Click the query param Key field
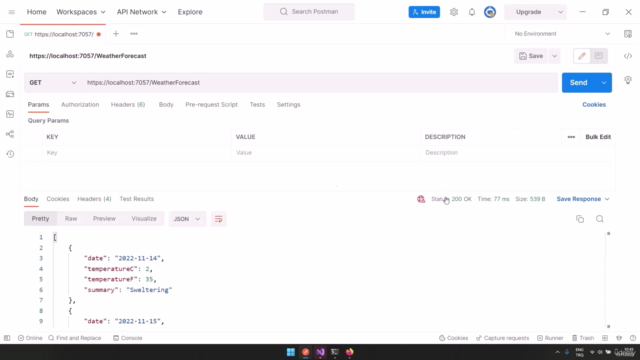The height and width of the screenshot is (360, 640). [137, 153]
